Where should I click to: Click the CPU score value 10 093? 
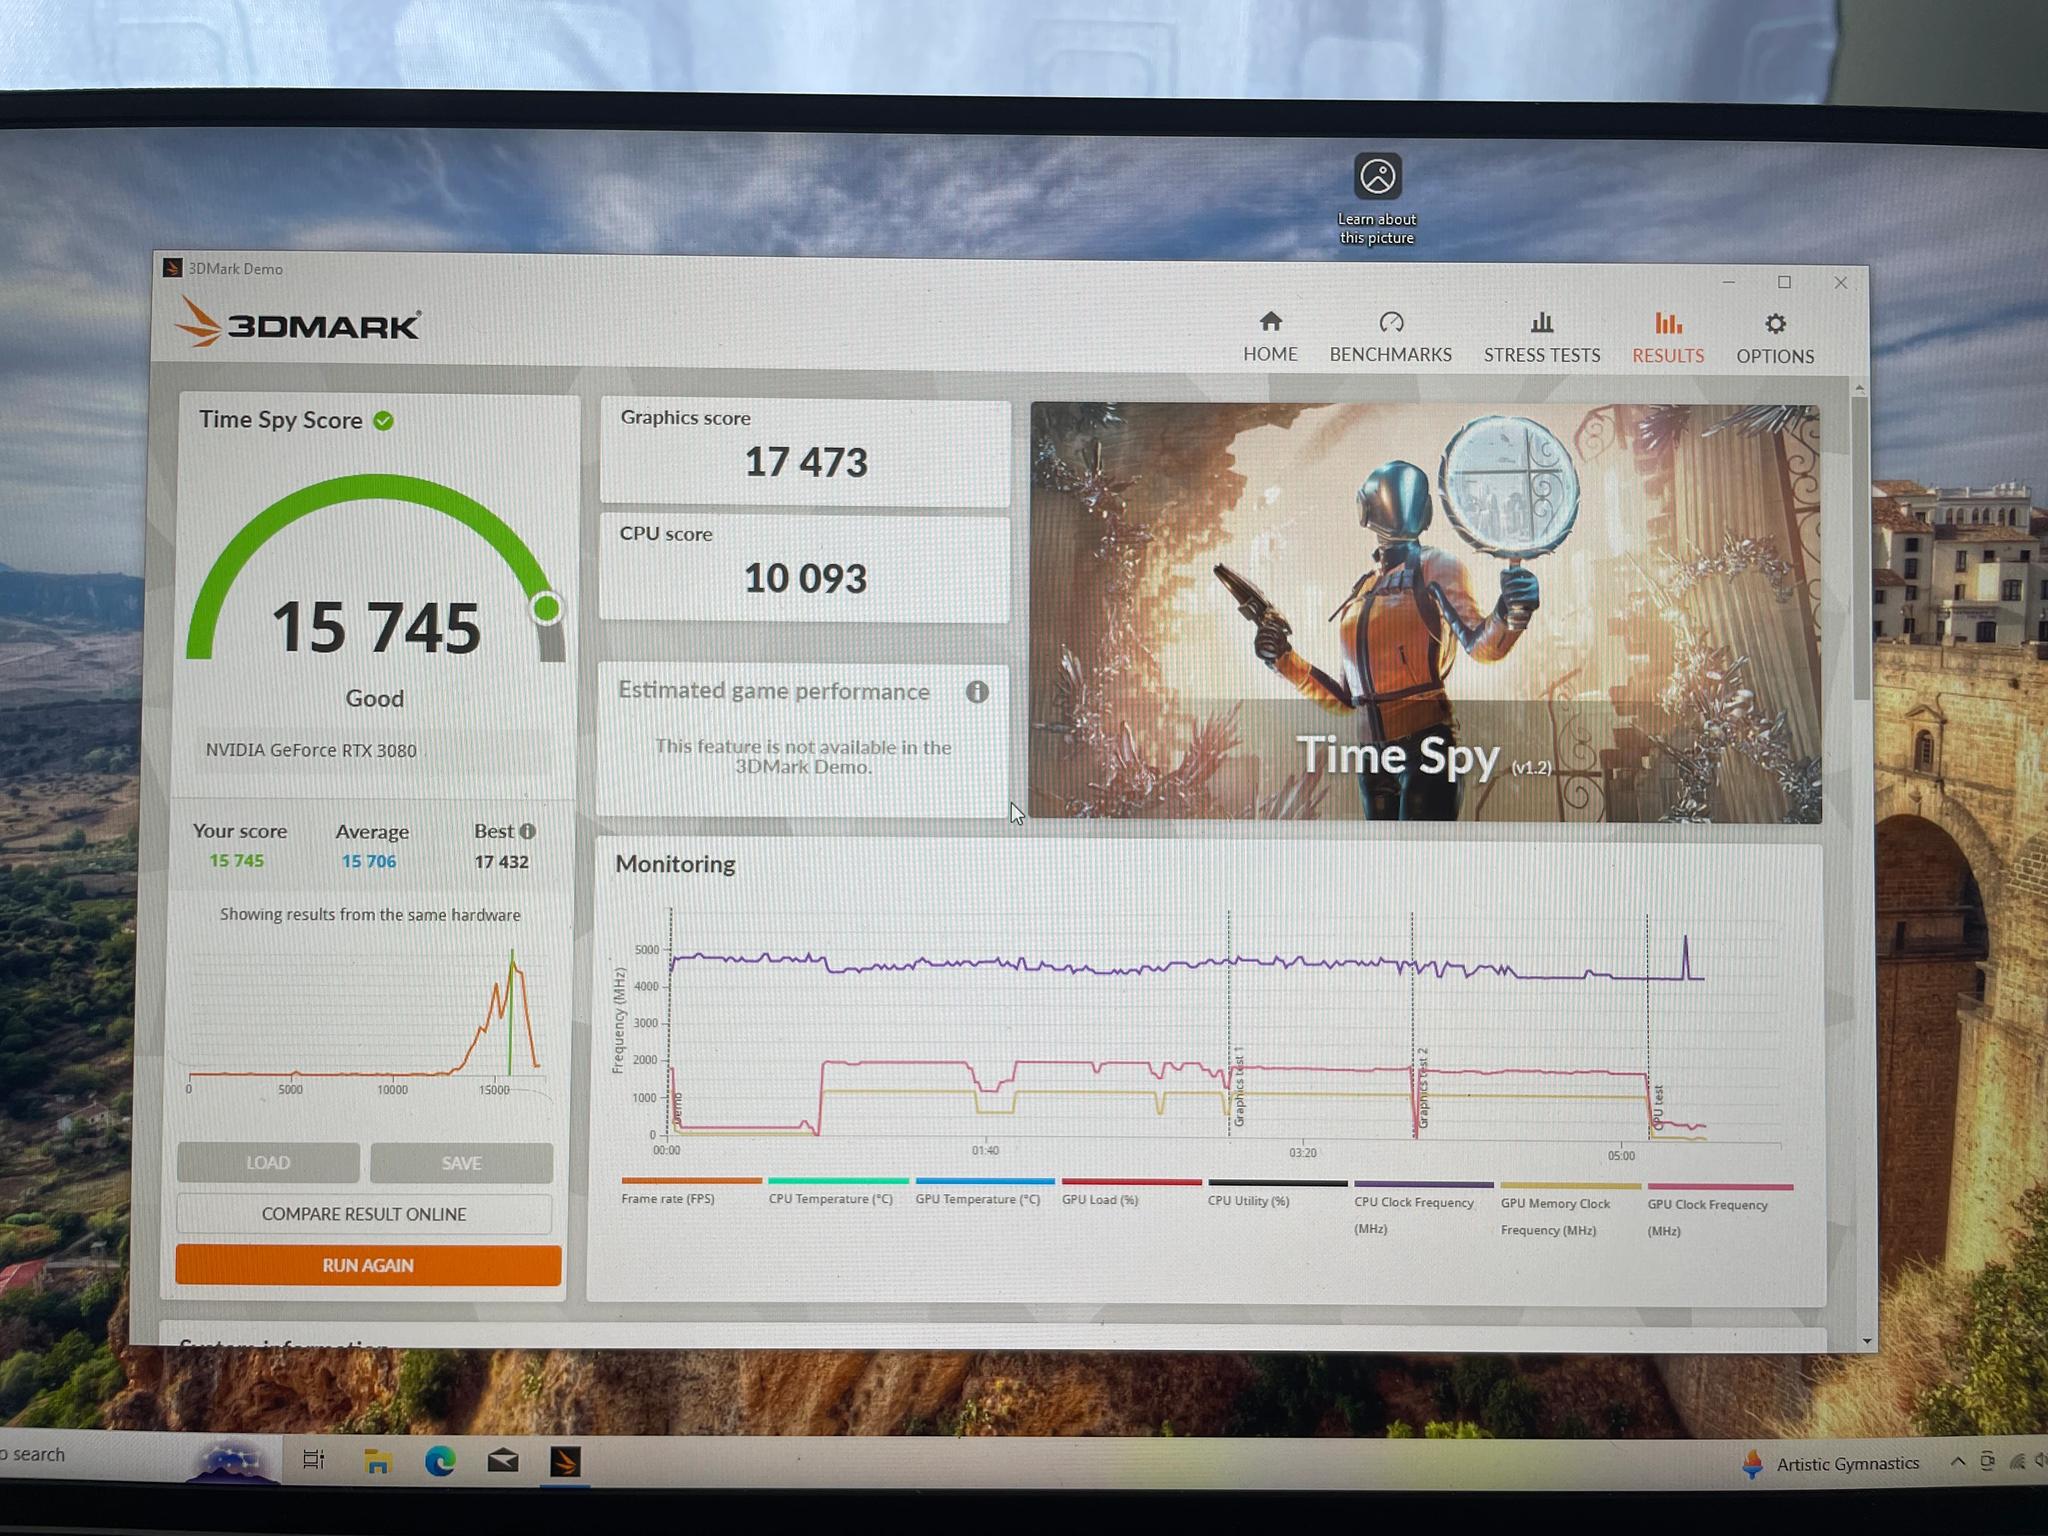(x=805, y=578)
